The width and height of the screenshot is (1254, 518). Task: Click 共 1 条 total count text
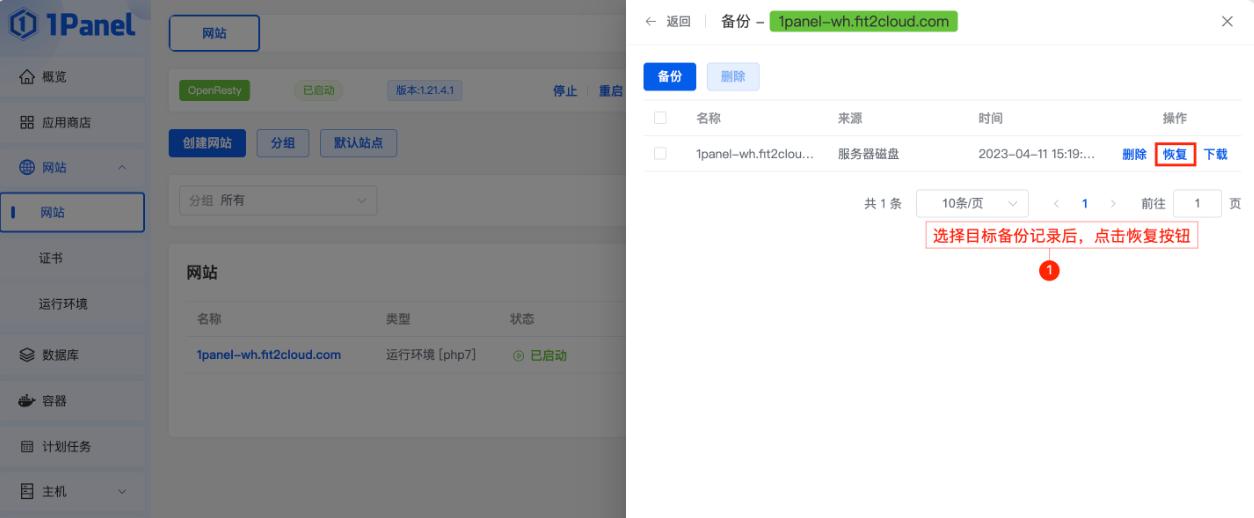point(883,204)
